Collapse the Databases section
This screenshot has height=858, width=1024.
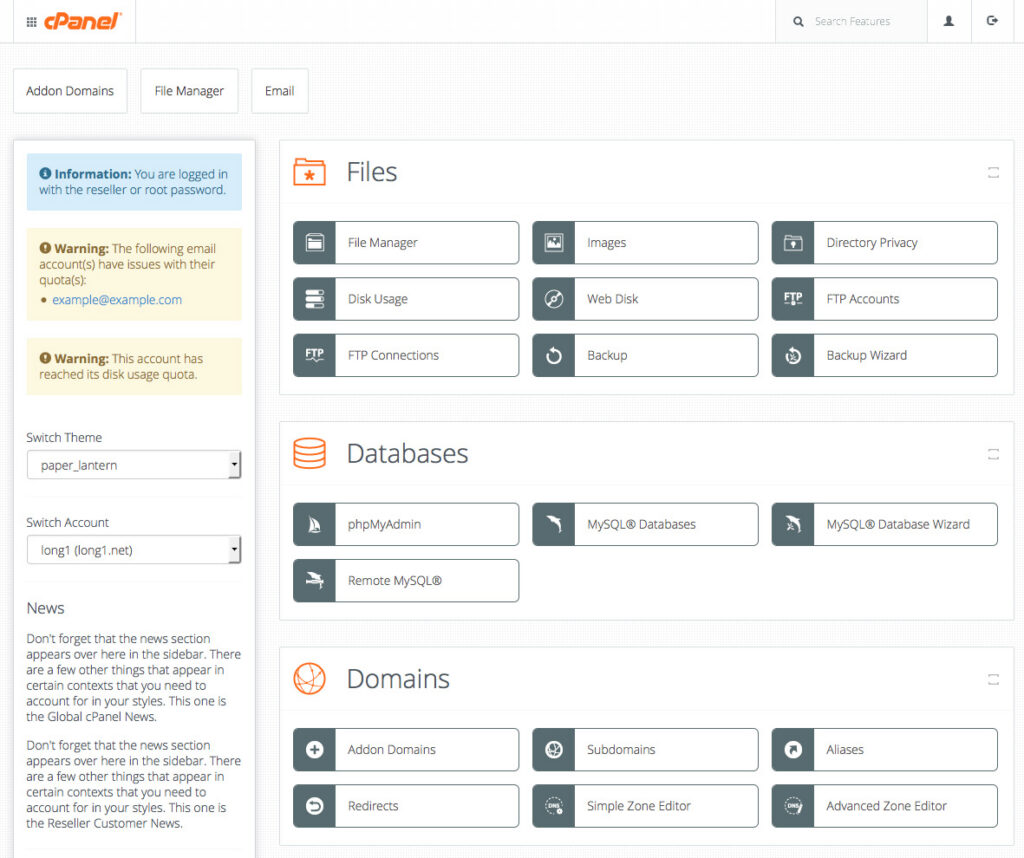(x=993, y=453)
